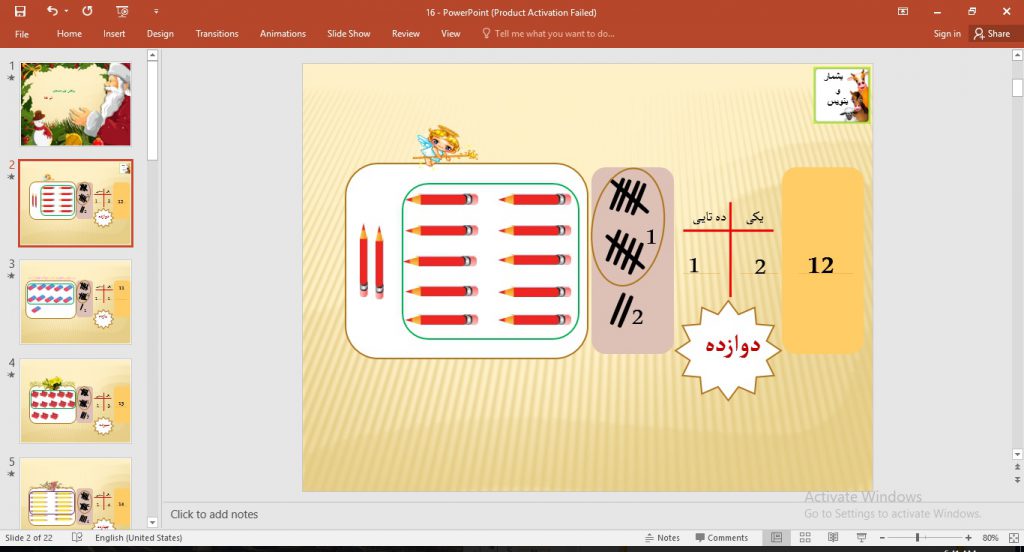Click the Repeat/Redo icon

pyautogui.click(x=87, y=12)
